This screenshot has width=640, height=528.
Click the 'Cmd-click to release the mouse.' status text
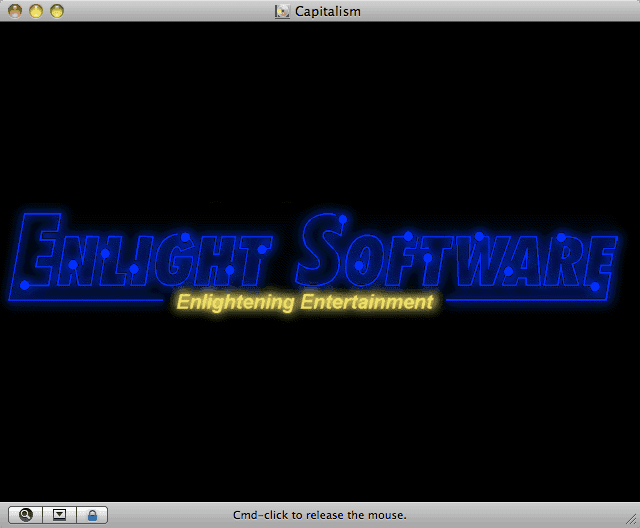(320, 515)
